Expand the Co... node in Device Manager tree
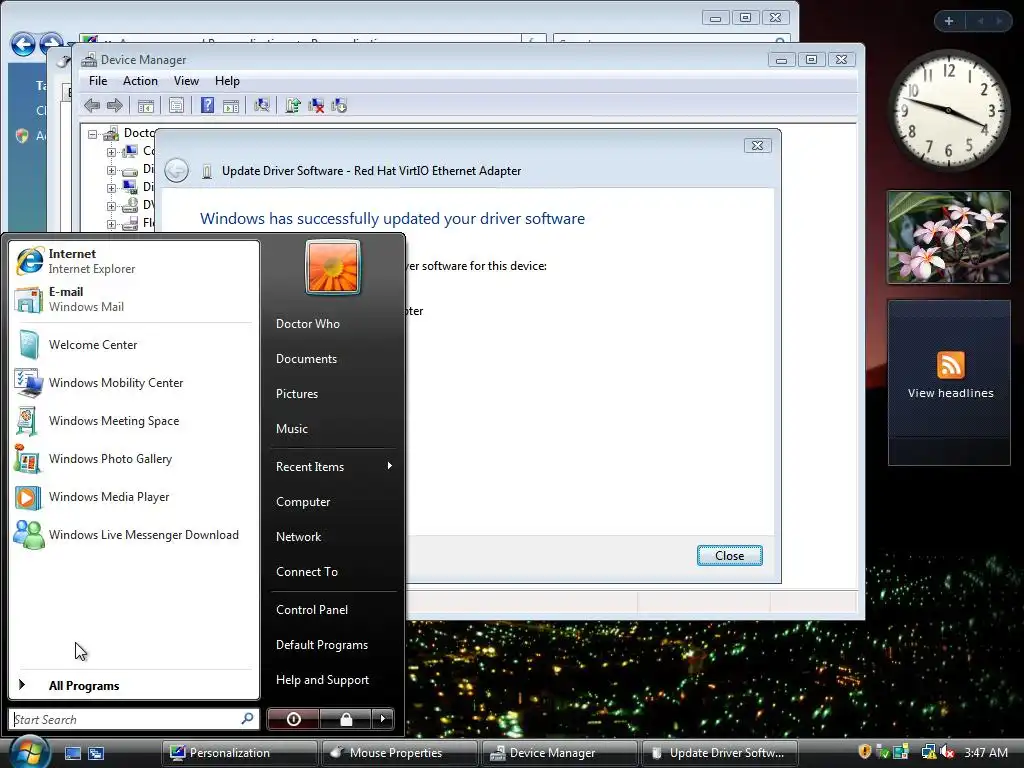 click(x=111, y=152)
